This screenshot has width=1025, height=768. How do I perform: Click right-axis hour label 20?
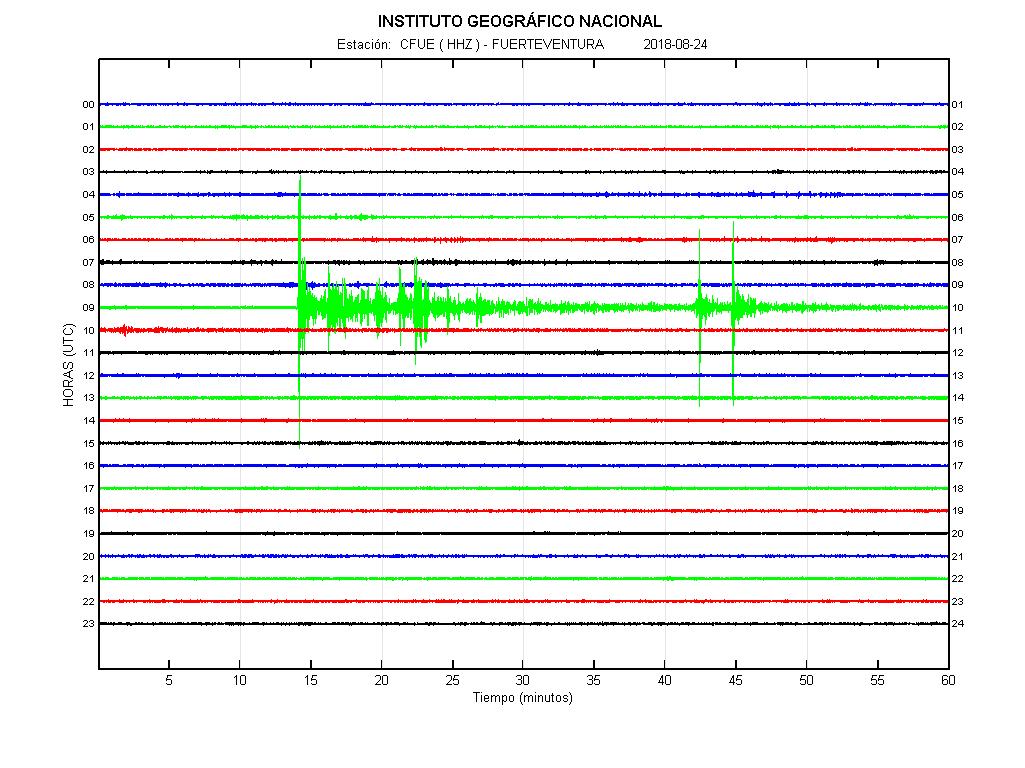958,534
